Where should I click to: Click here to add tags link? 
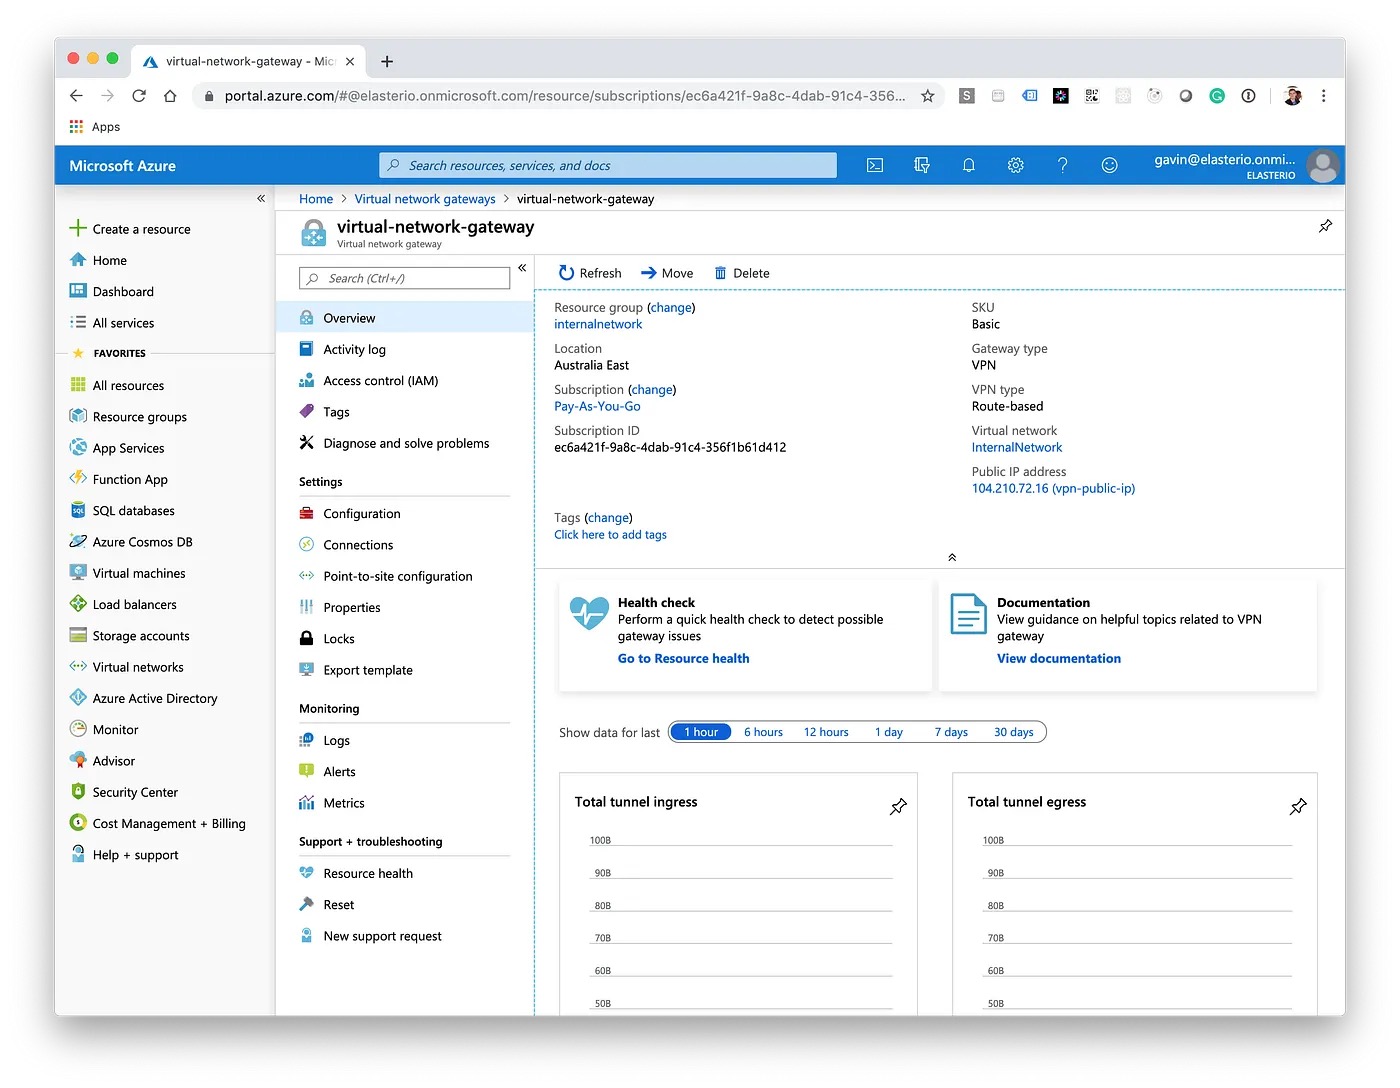[610, 535]
